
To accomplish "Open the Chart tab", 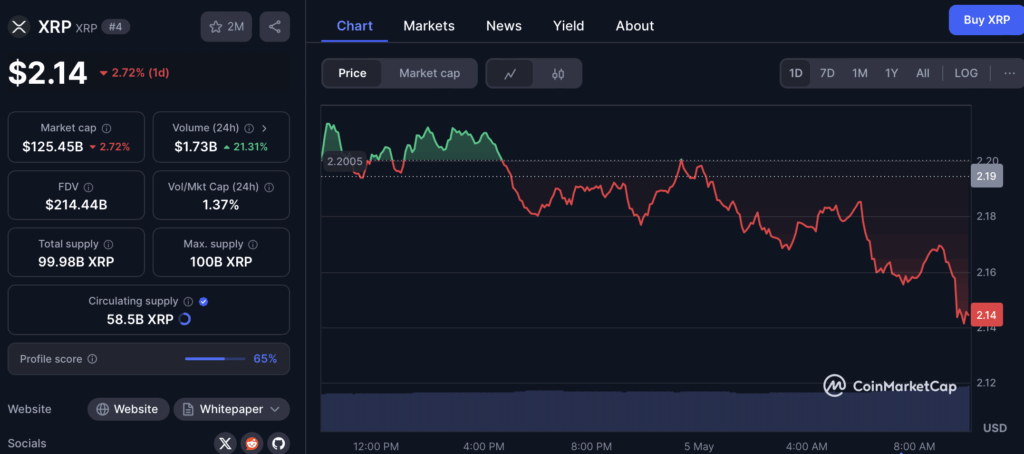I will pyautogui.click(x=355, y=26).
